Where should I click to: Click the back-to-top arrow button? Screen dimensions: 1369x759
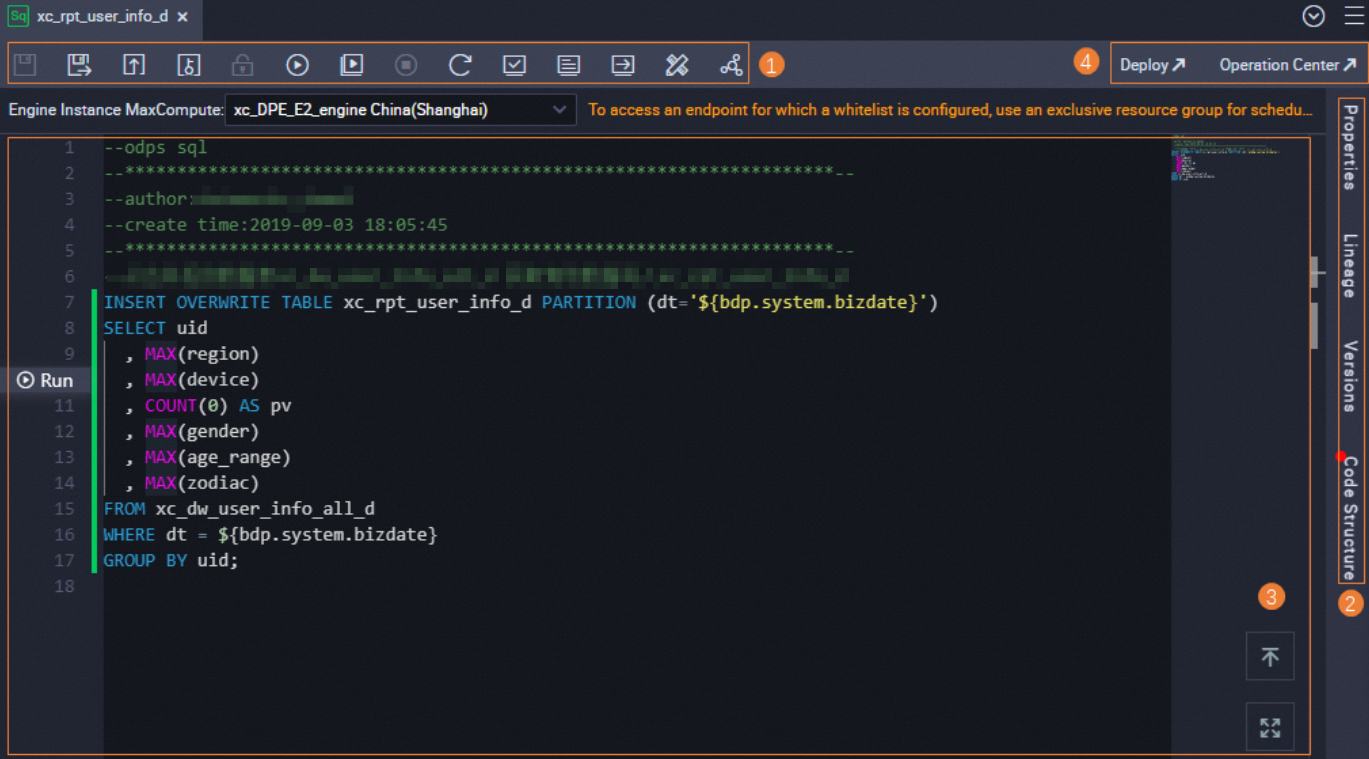coord(1270,656)
